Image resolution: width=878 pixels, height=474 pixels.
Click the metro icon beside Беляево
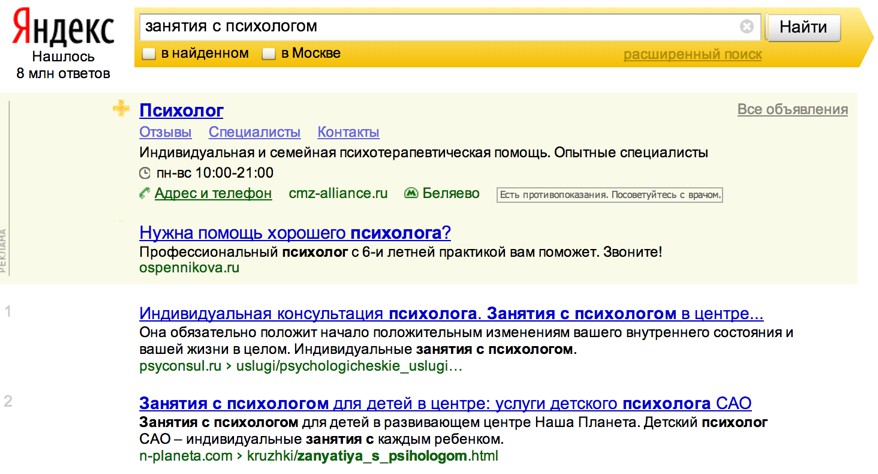click(x=411, y=194)
